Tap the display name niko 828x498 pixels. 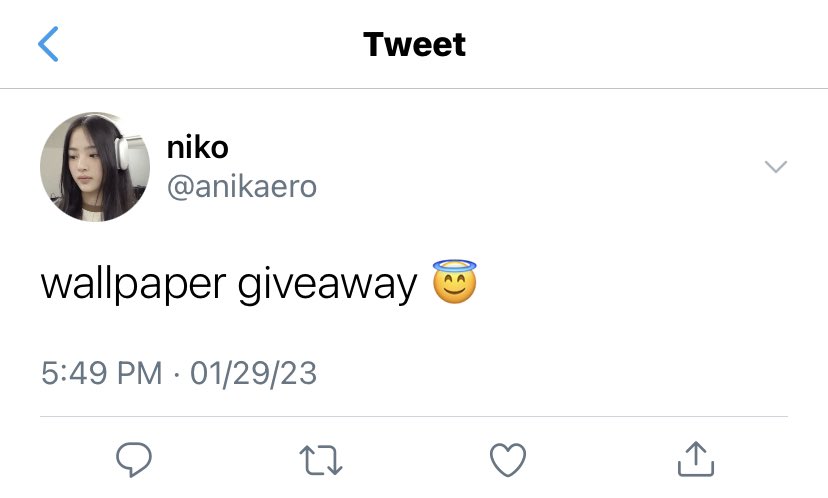[x=197, y=147]
